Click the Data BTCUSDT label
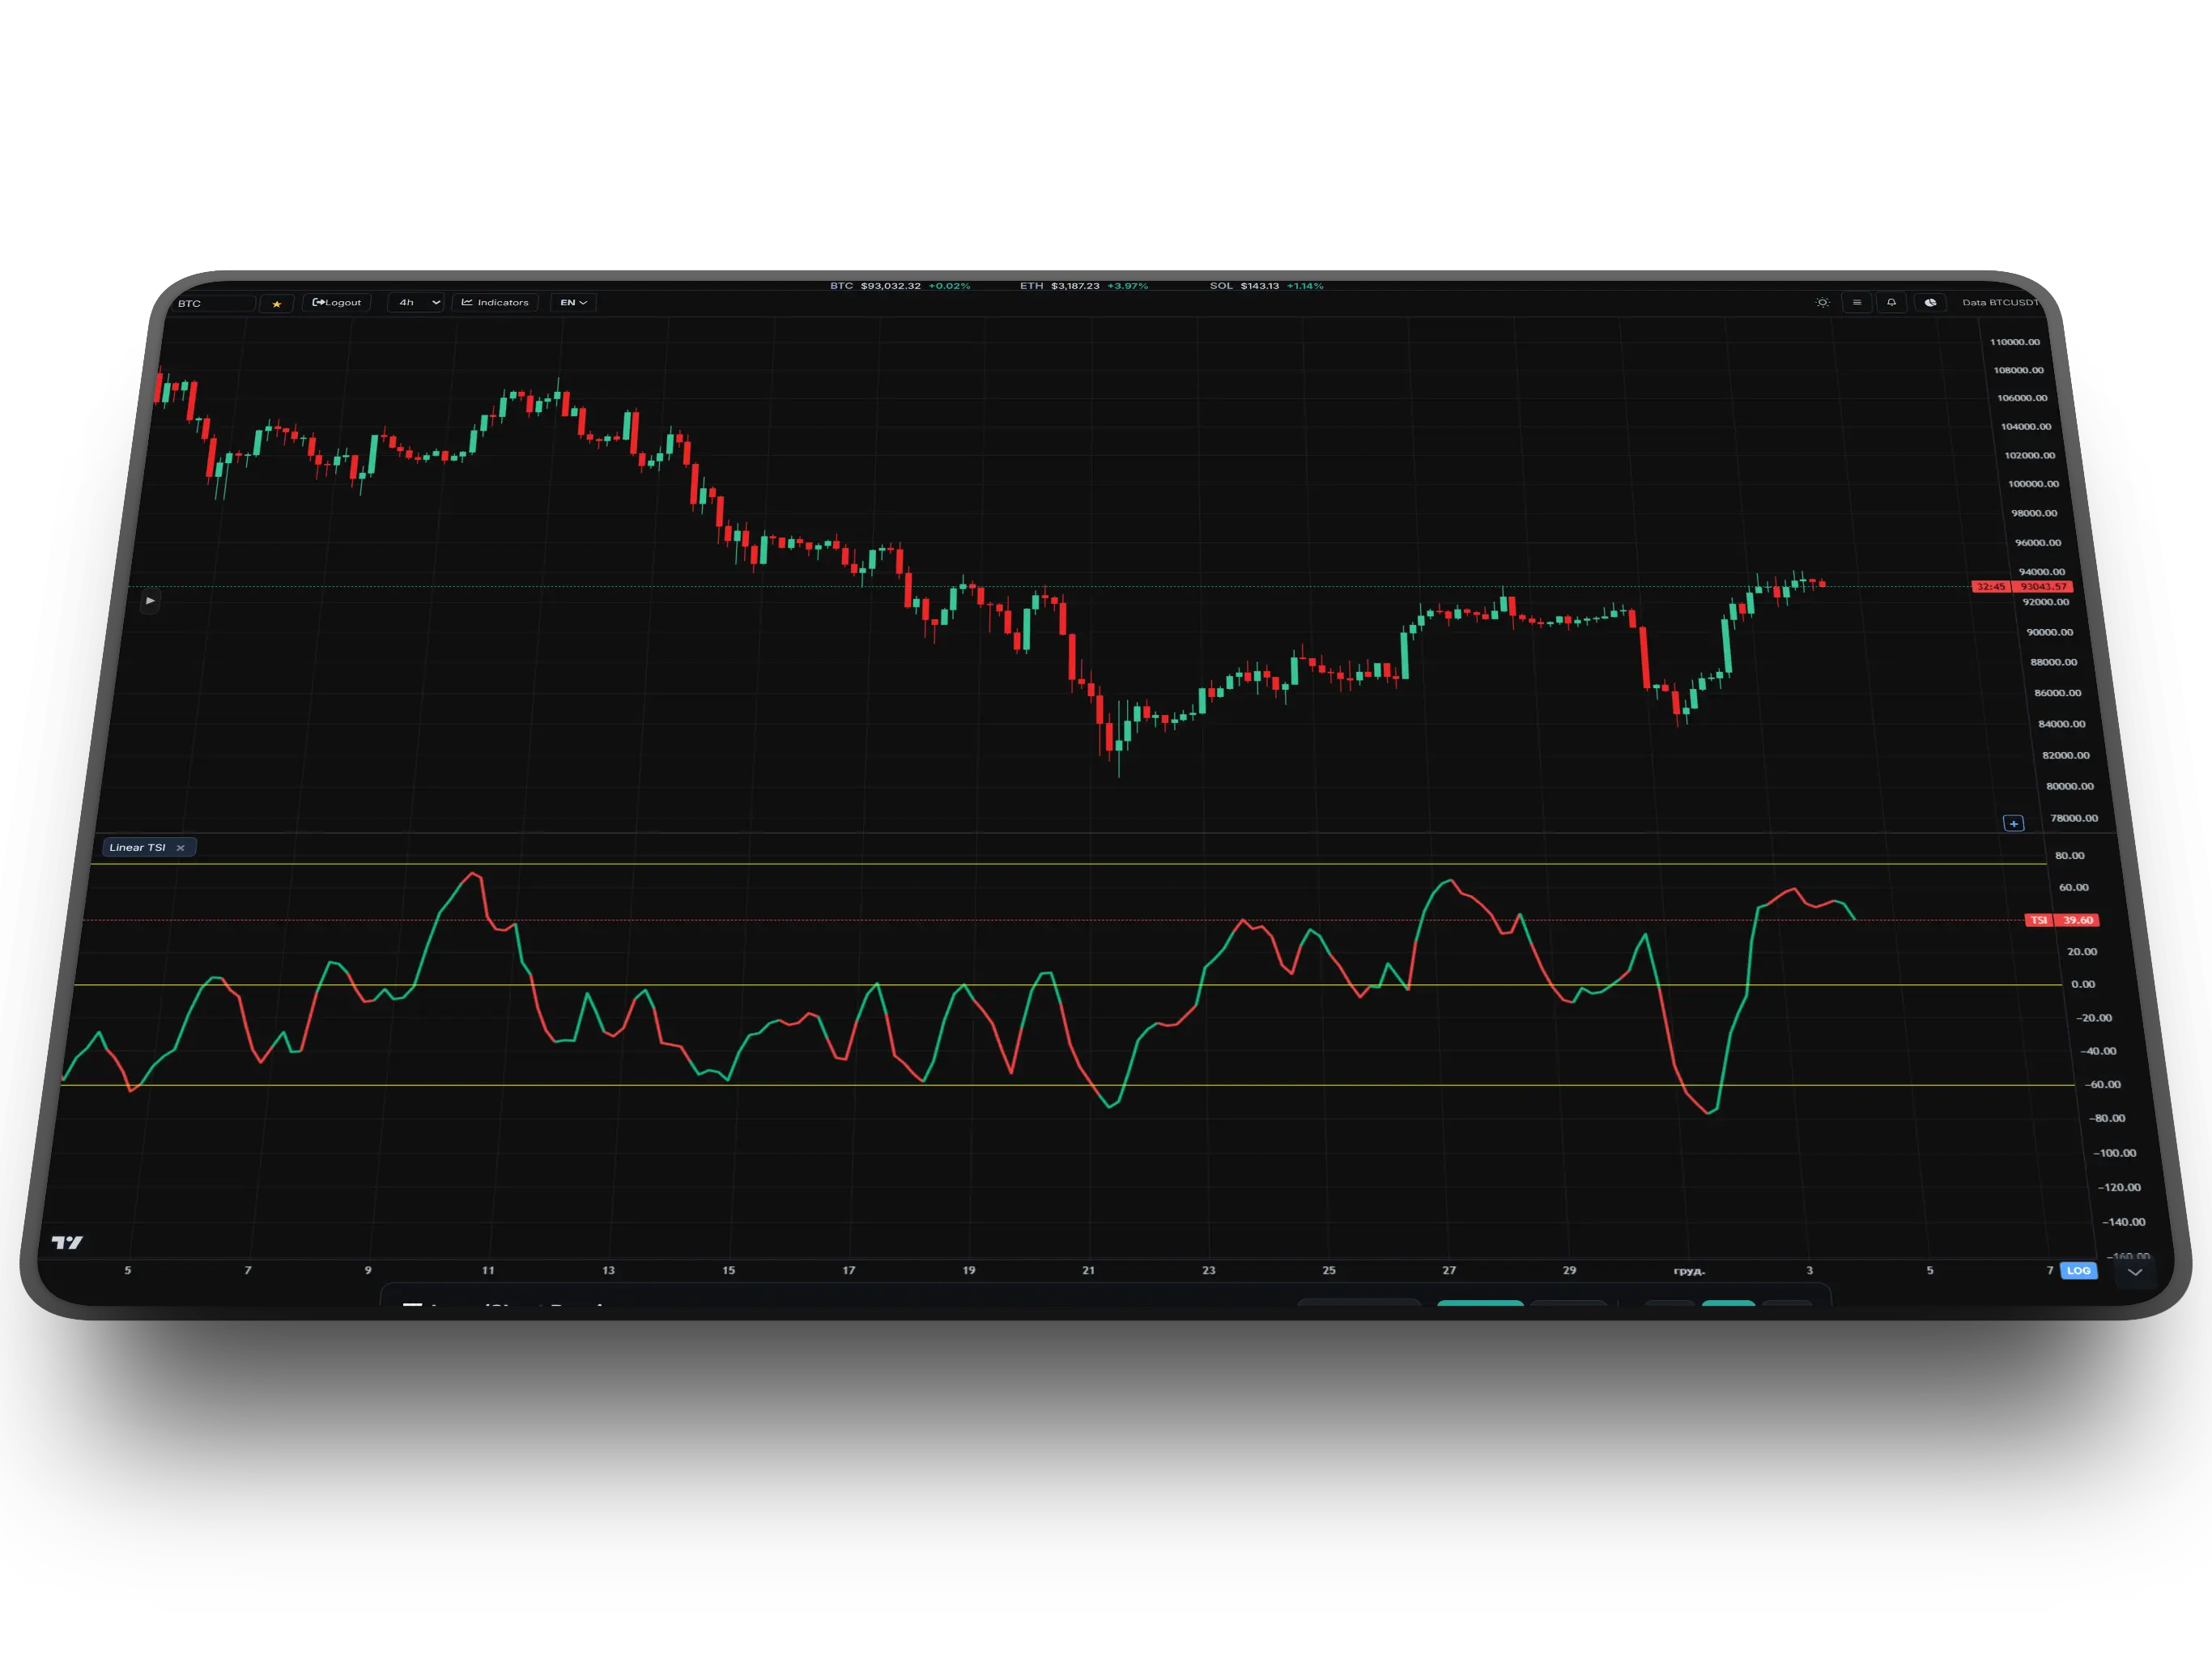This screenshot has height=1658, width=2212. pyautogui.click(x=1999, y=303)
